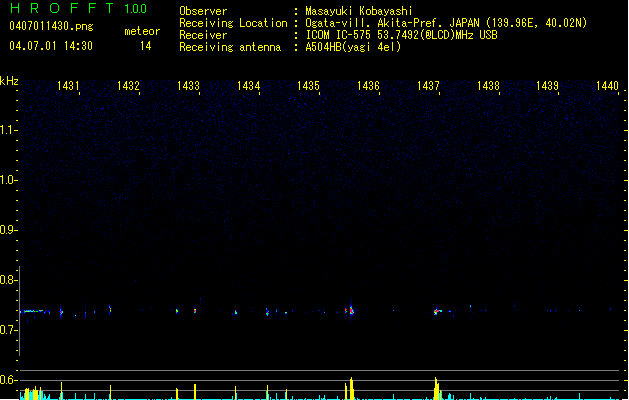Click the 1431 time axis marker
629x400 pixels.
tap(68, 86)
